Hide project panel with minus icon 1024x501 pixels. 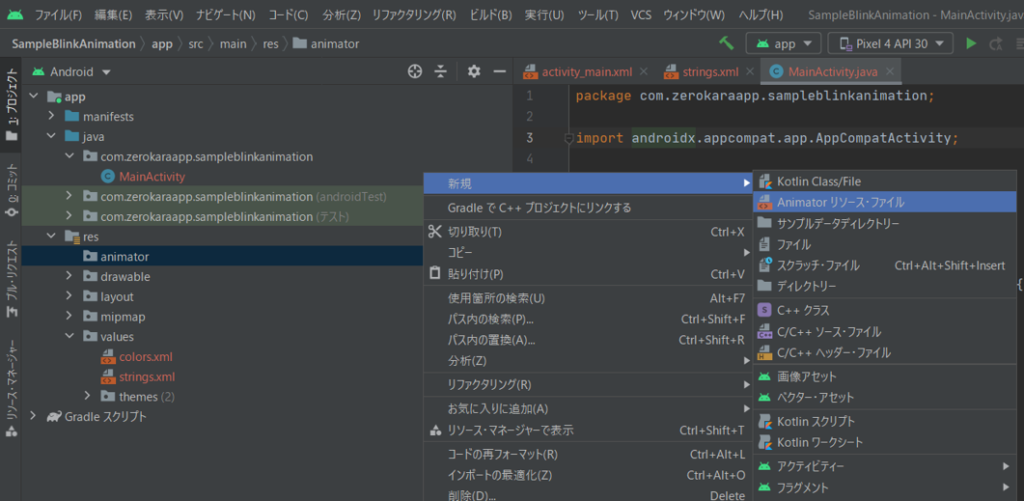[x=500, y=71]
